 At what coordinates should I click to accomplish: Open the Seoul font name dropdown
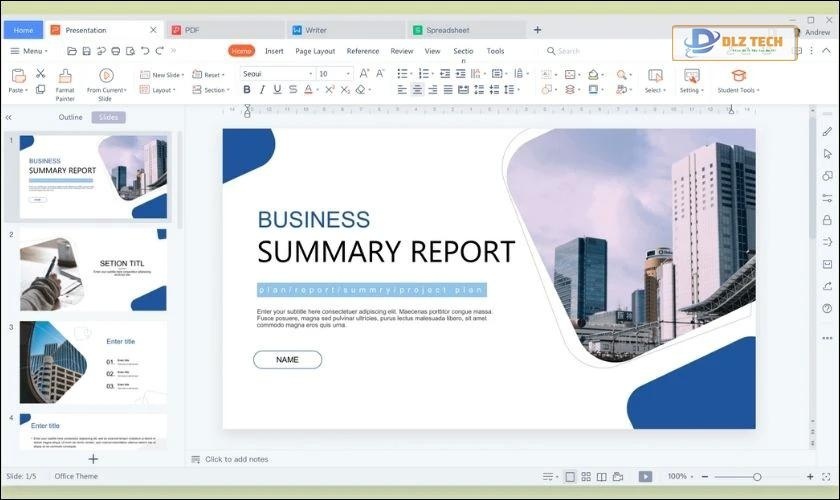[276, 73]
